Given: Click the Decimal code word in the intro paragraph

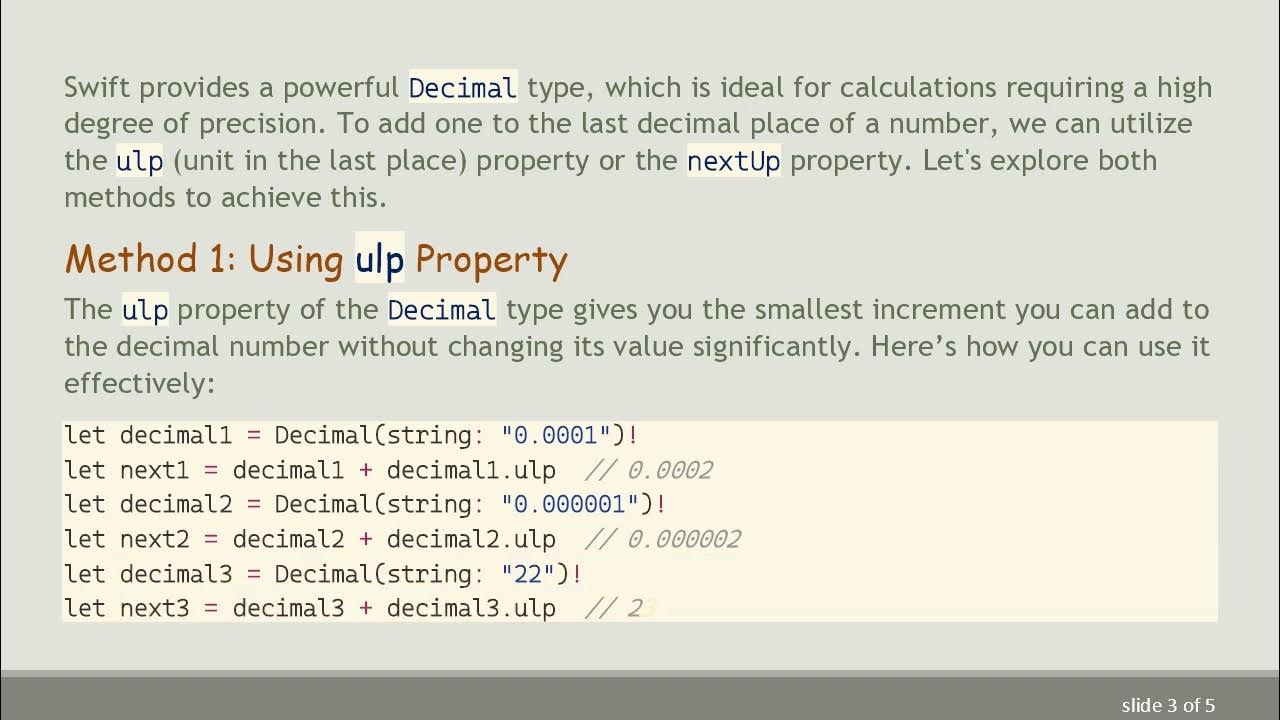Looking at the screenshot, I should (463, 88).
